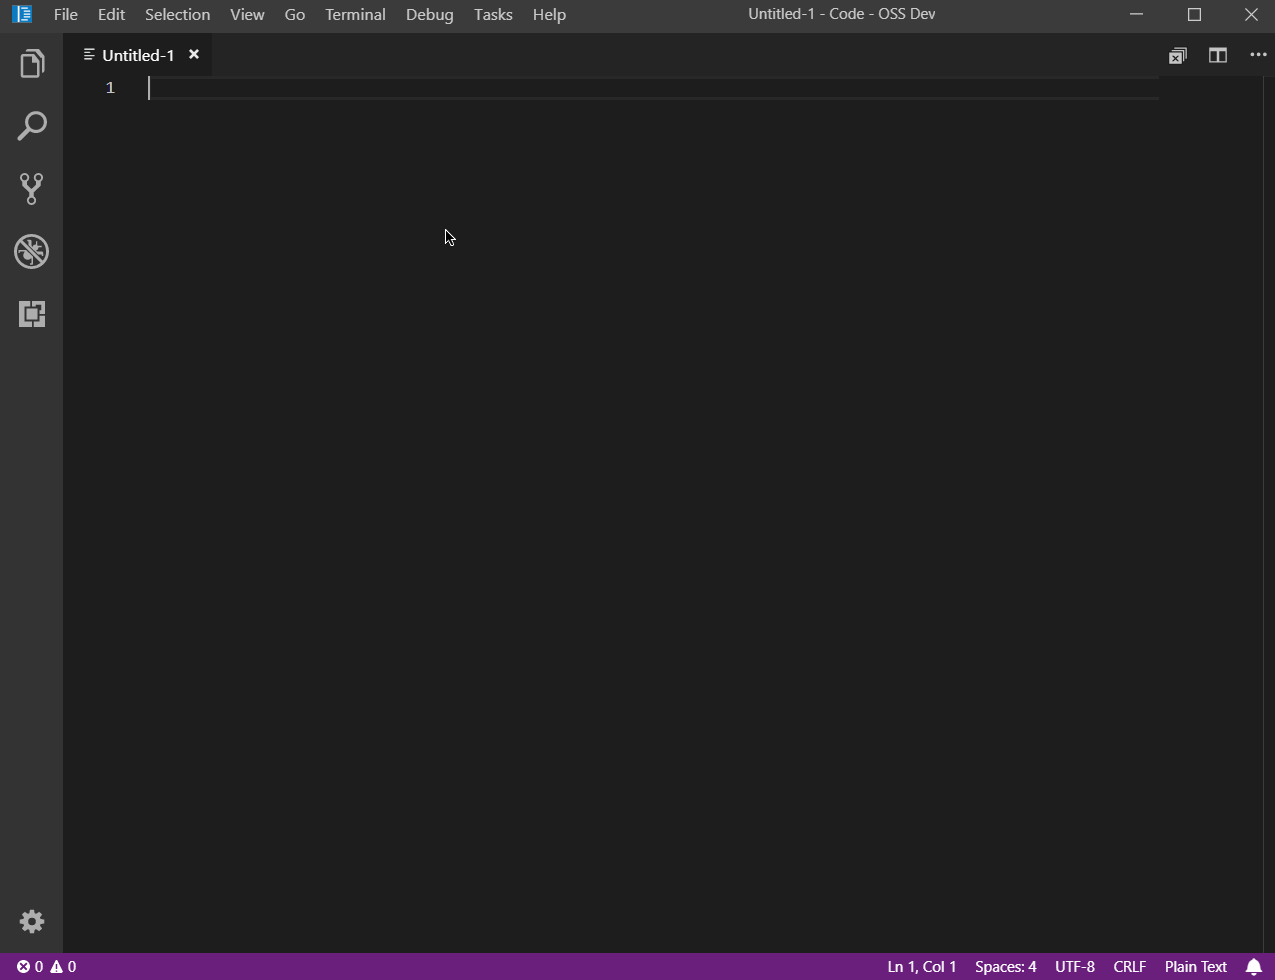
Task: Open the editor More Actions menu
Action: pyautogui.click(x=1257, y=55)
